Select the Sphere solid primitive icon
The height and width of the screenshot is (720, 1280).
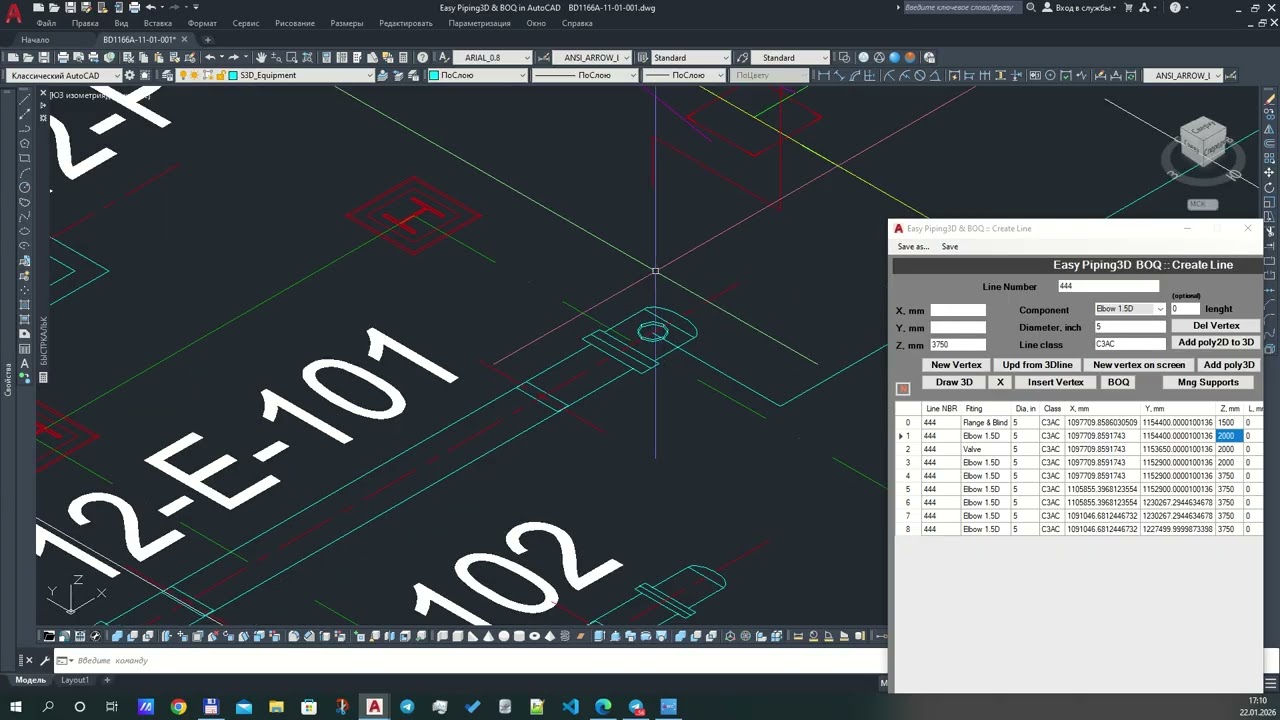pos(504,636)
